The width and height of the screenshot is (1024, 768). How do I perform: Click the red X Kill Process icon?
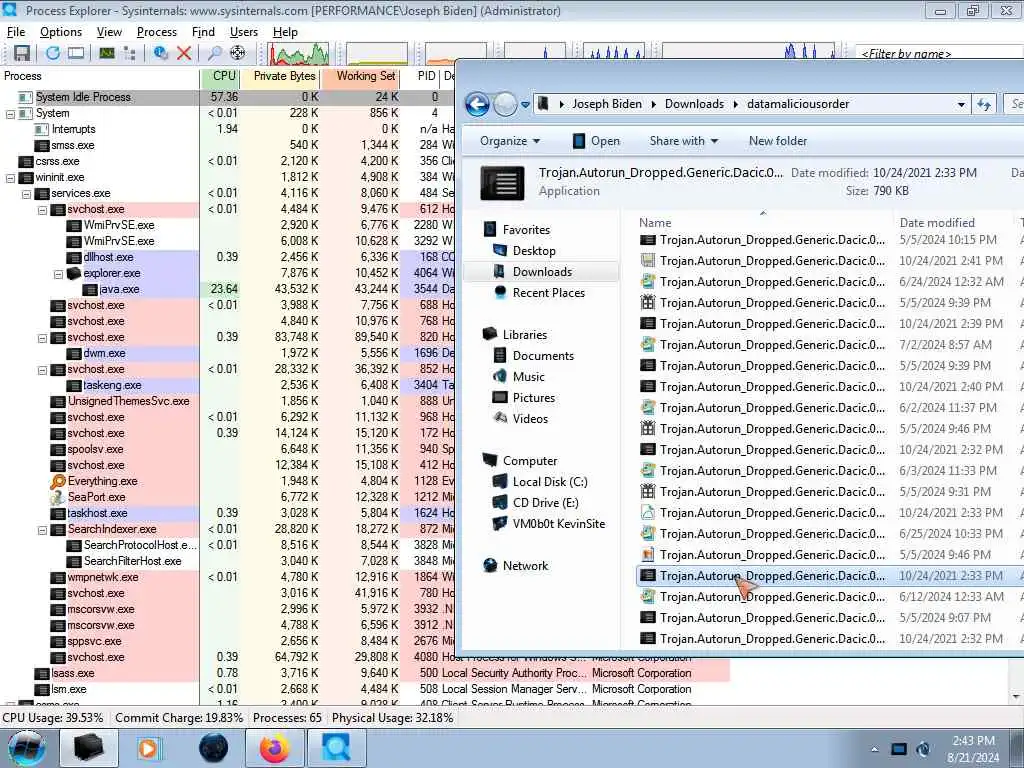(184, 53)
